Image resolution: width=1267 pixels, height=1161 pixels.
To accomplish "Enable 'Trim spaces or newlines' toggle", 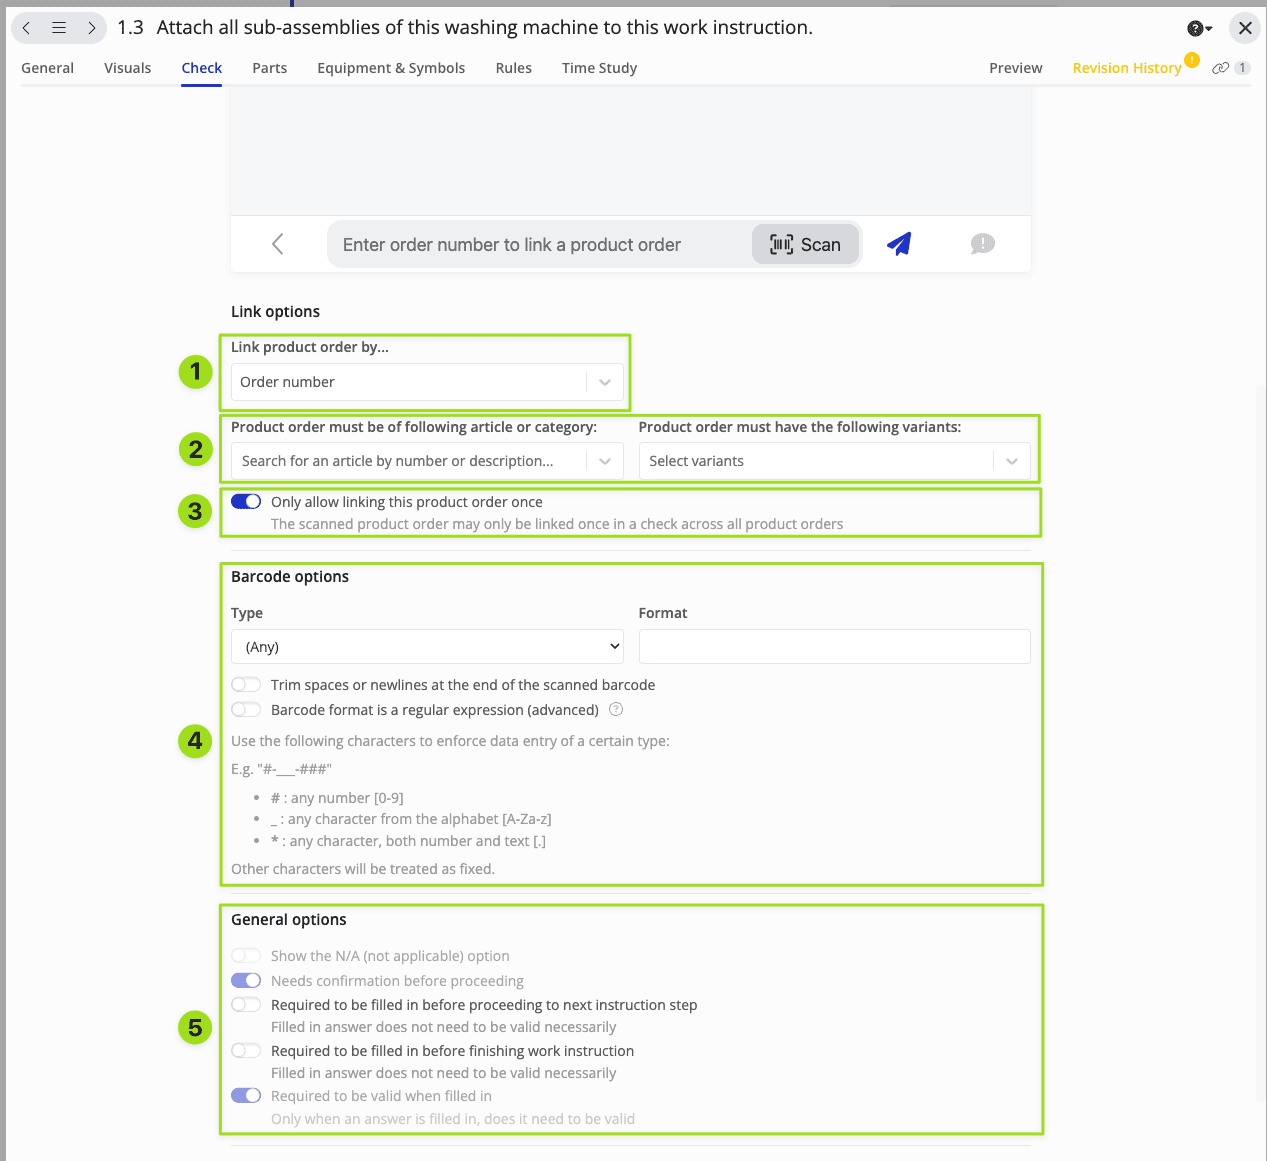I will [x=245, y=684].
